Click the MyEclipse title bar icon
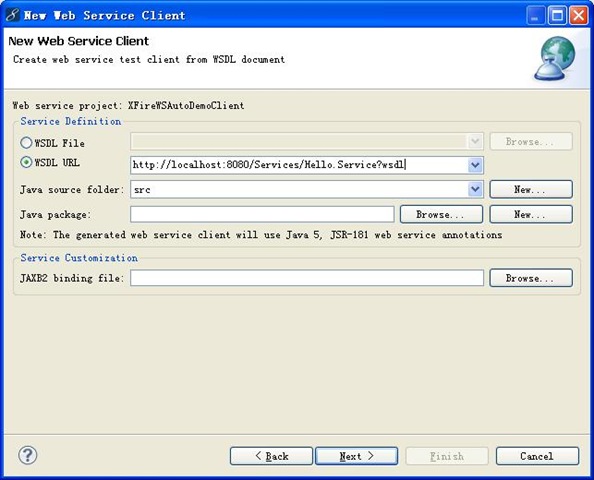The height and width of the screenshot is (480, 594). (13, 15)
